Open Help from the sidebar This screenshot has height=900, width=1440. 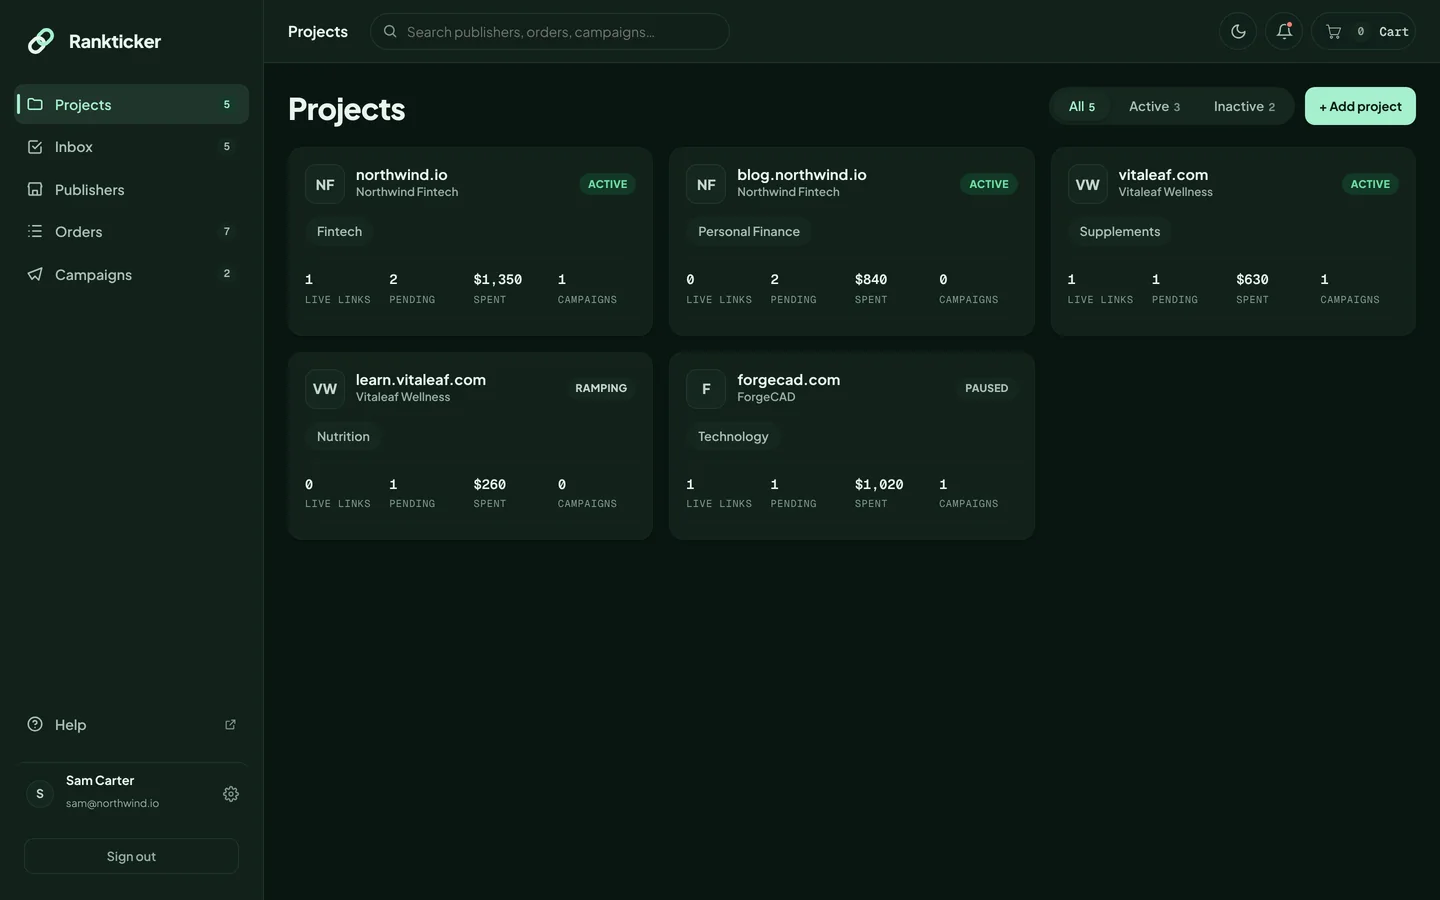point(131,725)
